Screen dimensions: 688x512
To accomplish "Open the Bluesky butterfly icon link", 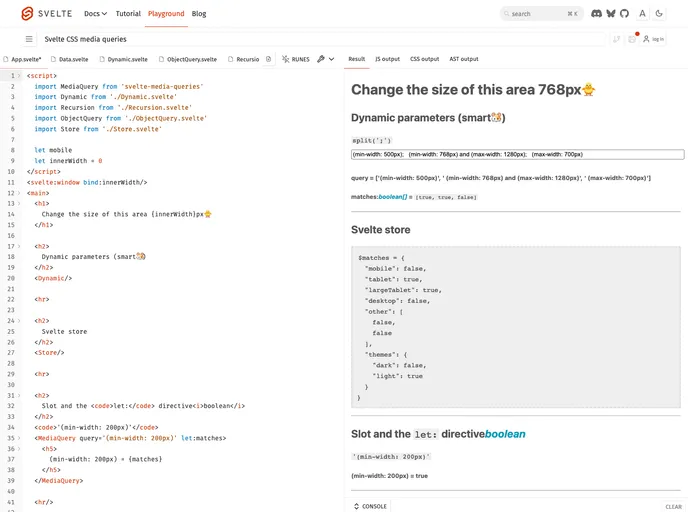I will [611, 14].
